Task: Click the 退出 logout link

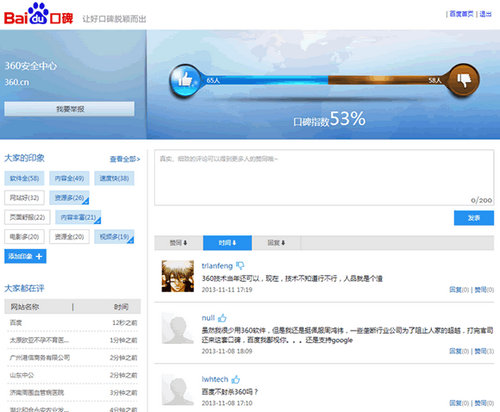Action: point(485,14)
